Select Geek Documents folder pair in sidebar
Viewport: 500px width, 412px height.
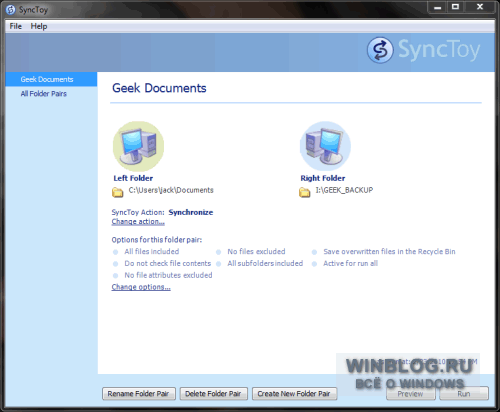point(51,79)
